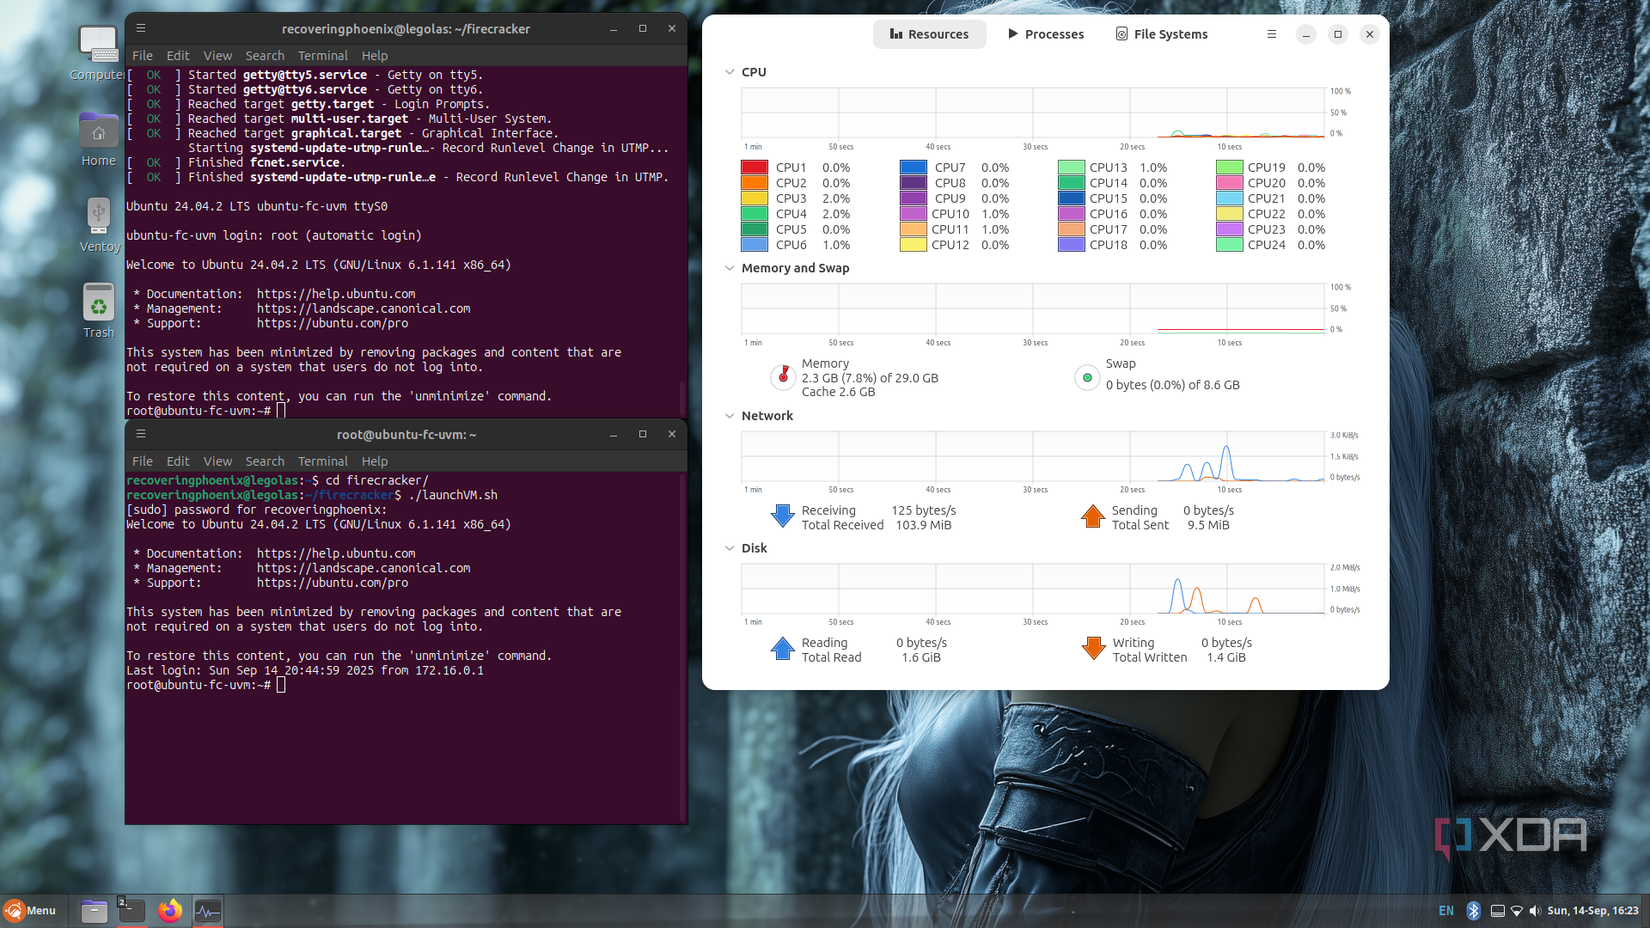
Task: Open the firecracker terminal window hamburger menu
Action: (x=140, y=28)
